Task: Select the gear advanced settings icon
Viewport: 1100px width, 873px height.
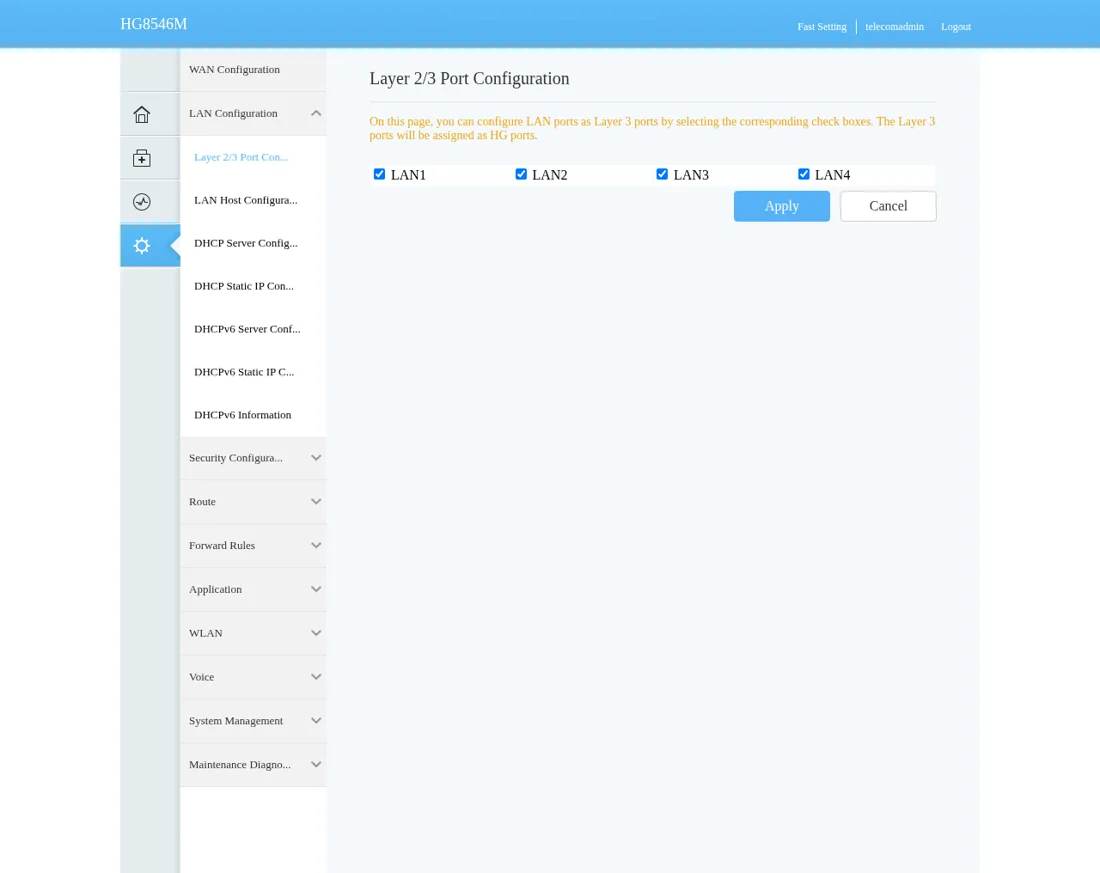Action: tap(142, 246)
